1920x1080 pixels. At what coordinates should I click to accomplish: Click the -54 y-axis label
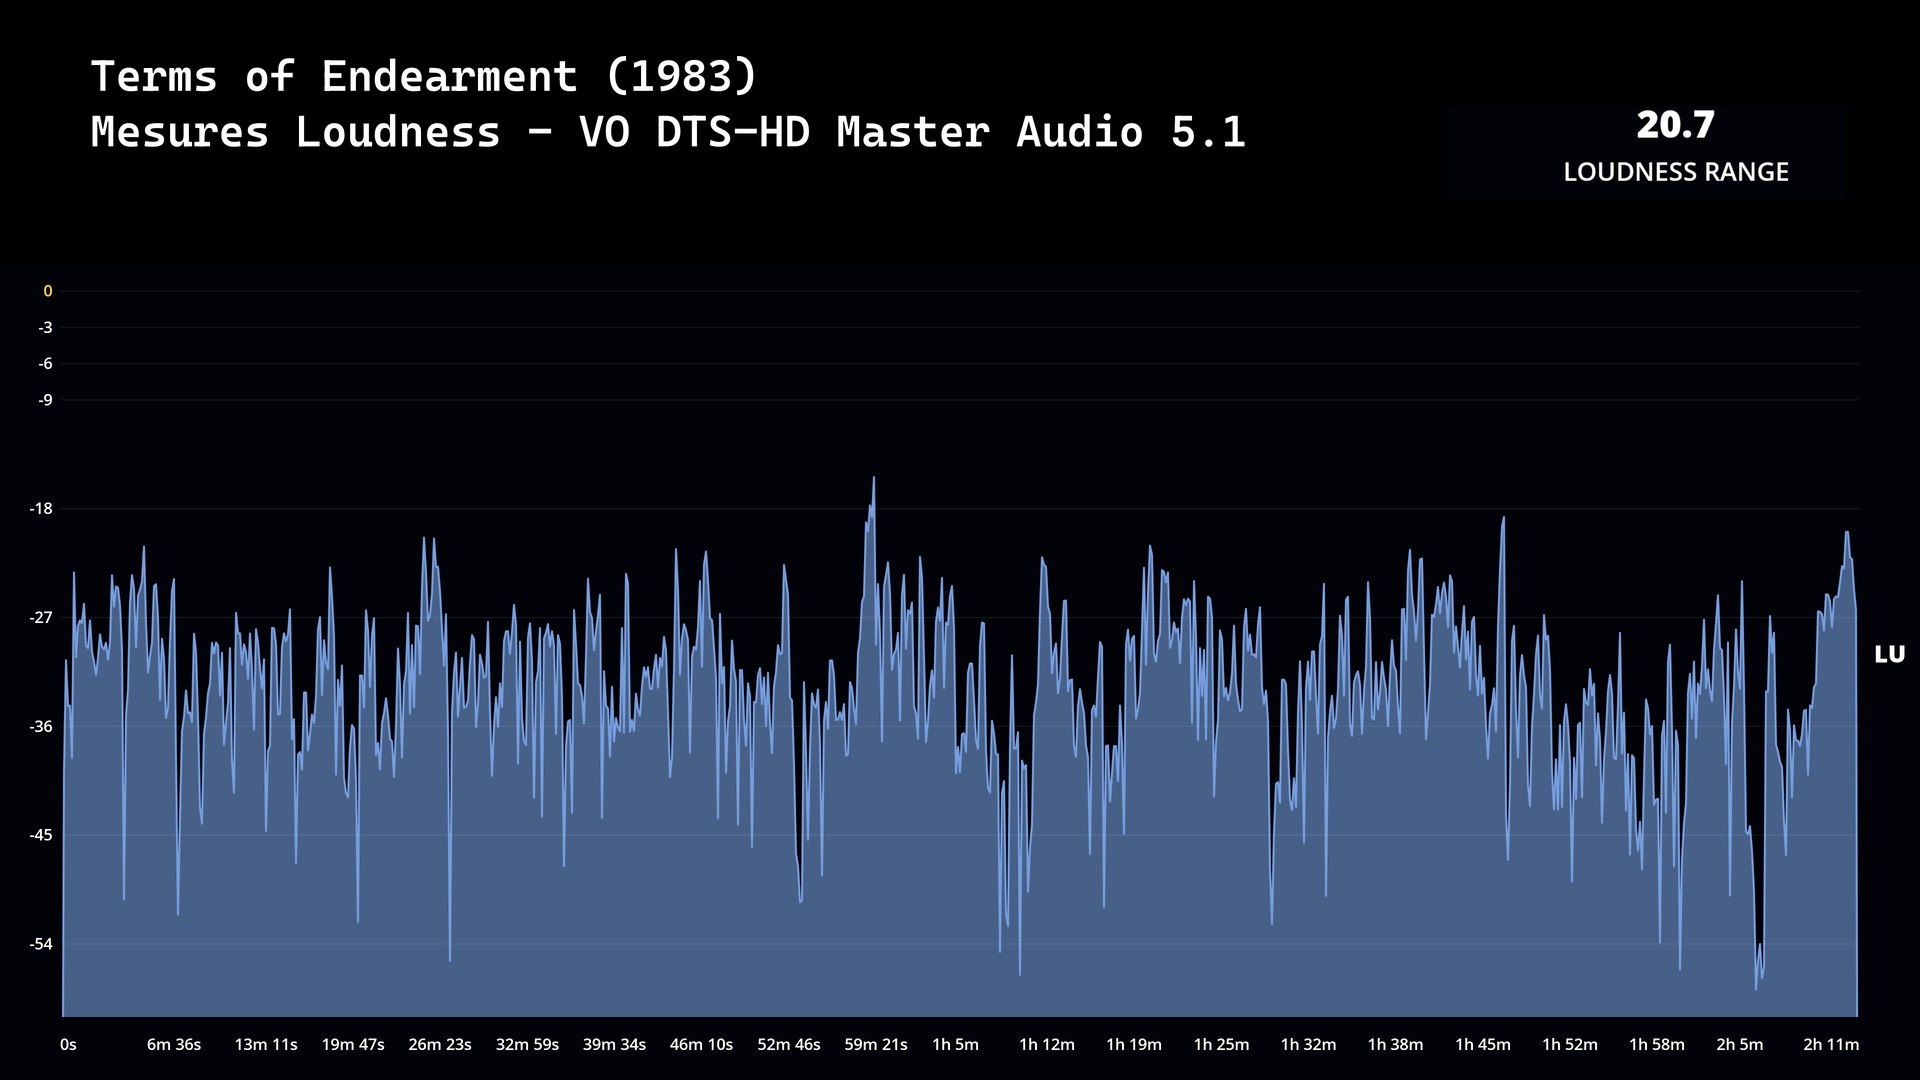(41, 945)
